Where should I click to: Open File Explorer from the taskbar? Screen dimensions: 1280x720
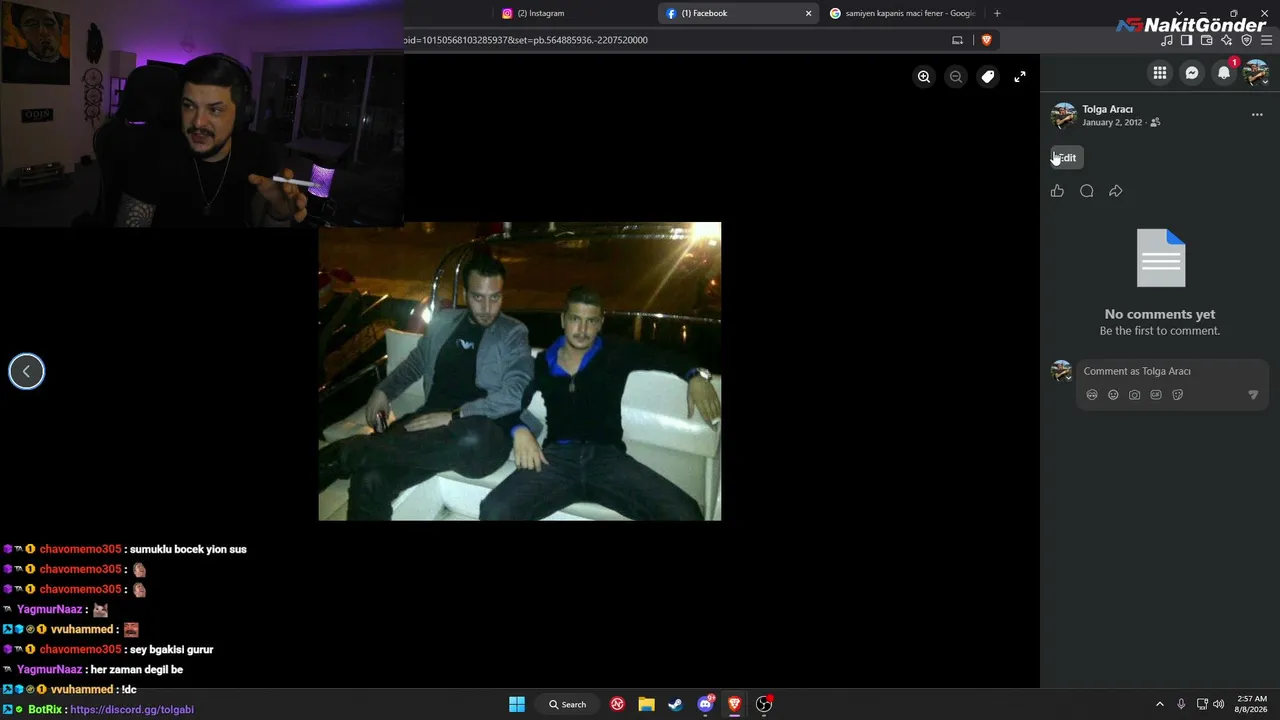[x=647, y=704]
